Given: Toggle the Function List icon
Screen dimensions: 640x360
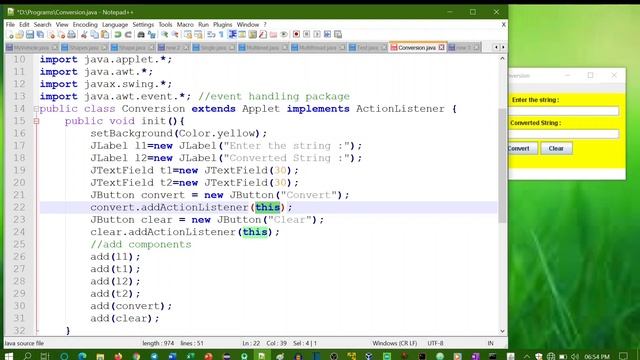Looking at the screenshot, I should pos(263,35).
